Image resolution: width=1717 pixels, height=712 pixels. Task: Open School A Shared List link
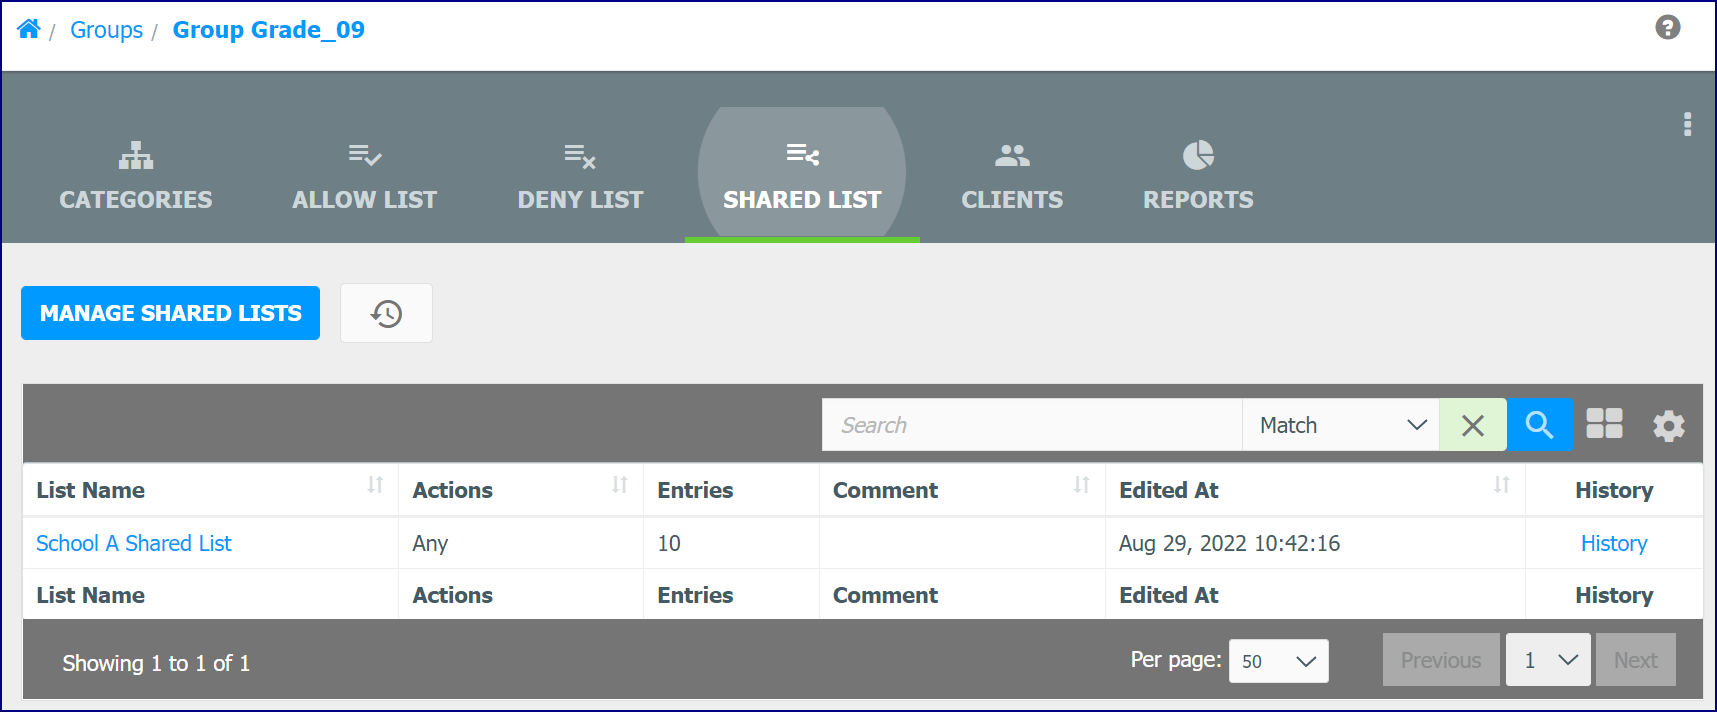[134, 543]
